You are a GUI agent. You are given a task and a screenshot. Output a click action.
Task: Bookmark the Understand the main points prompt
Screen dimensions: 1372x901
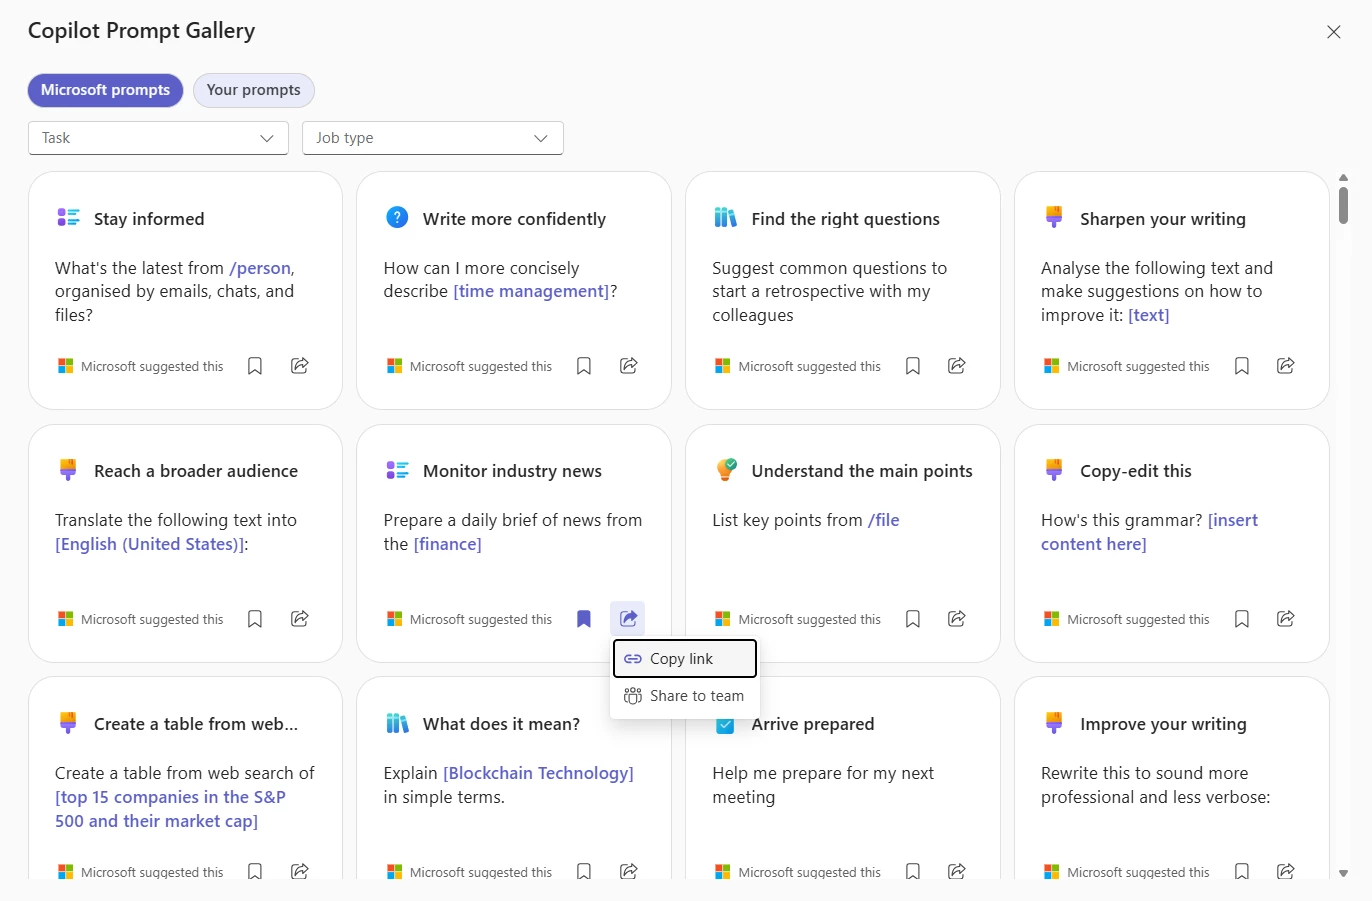click(x=913, y=619)
